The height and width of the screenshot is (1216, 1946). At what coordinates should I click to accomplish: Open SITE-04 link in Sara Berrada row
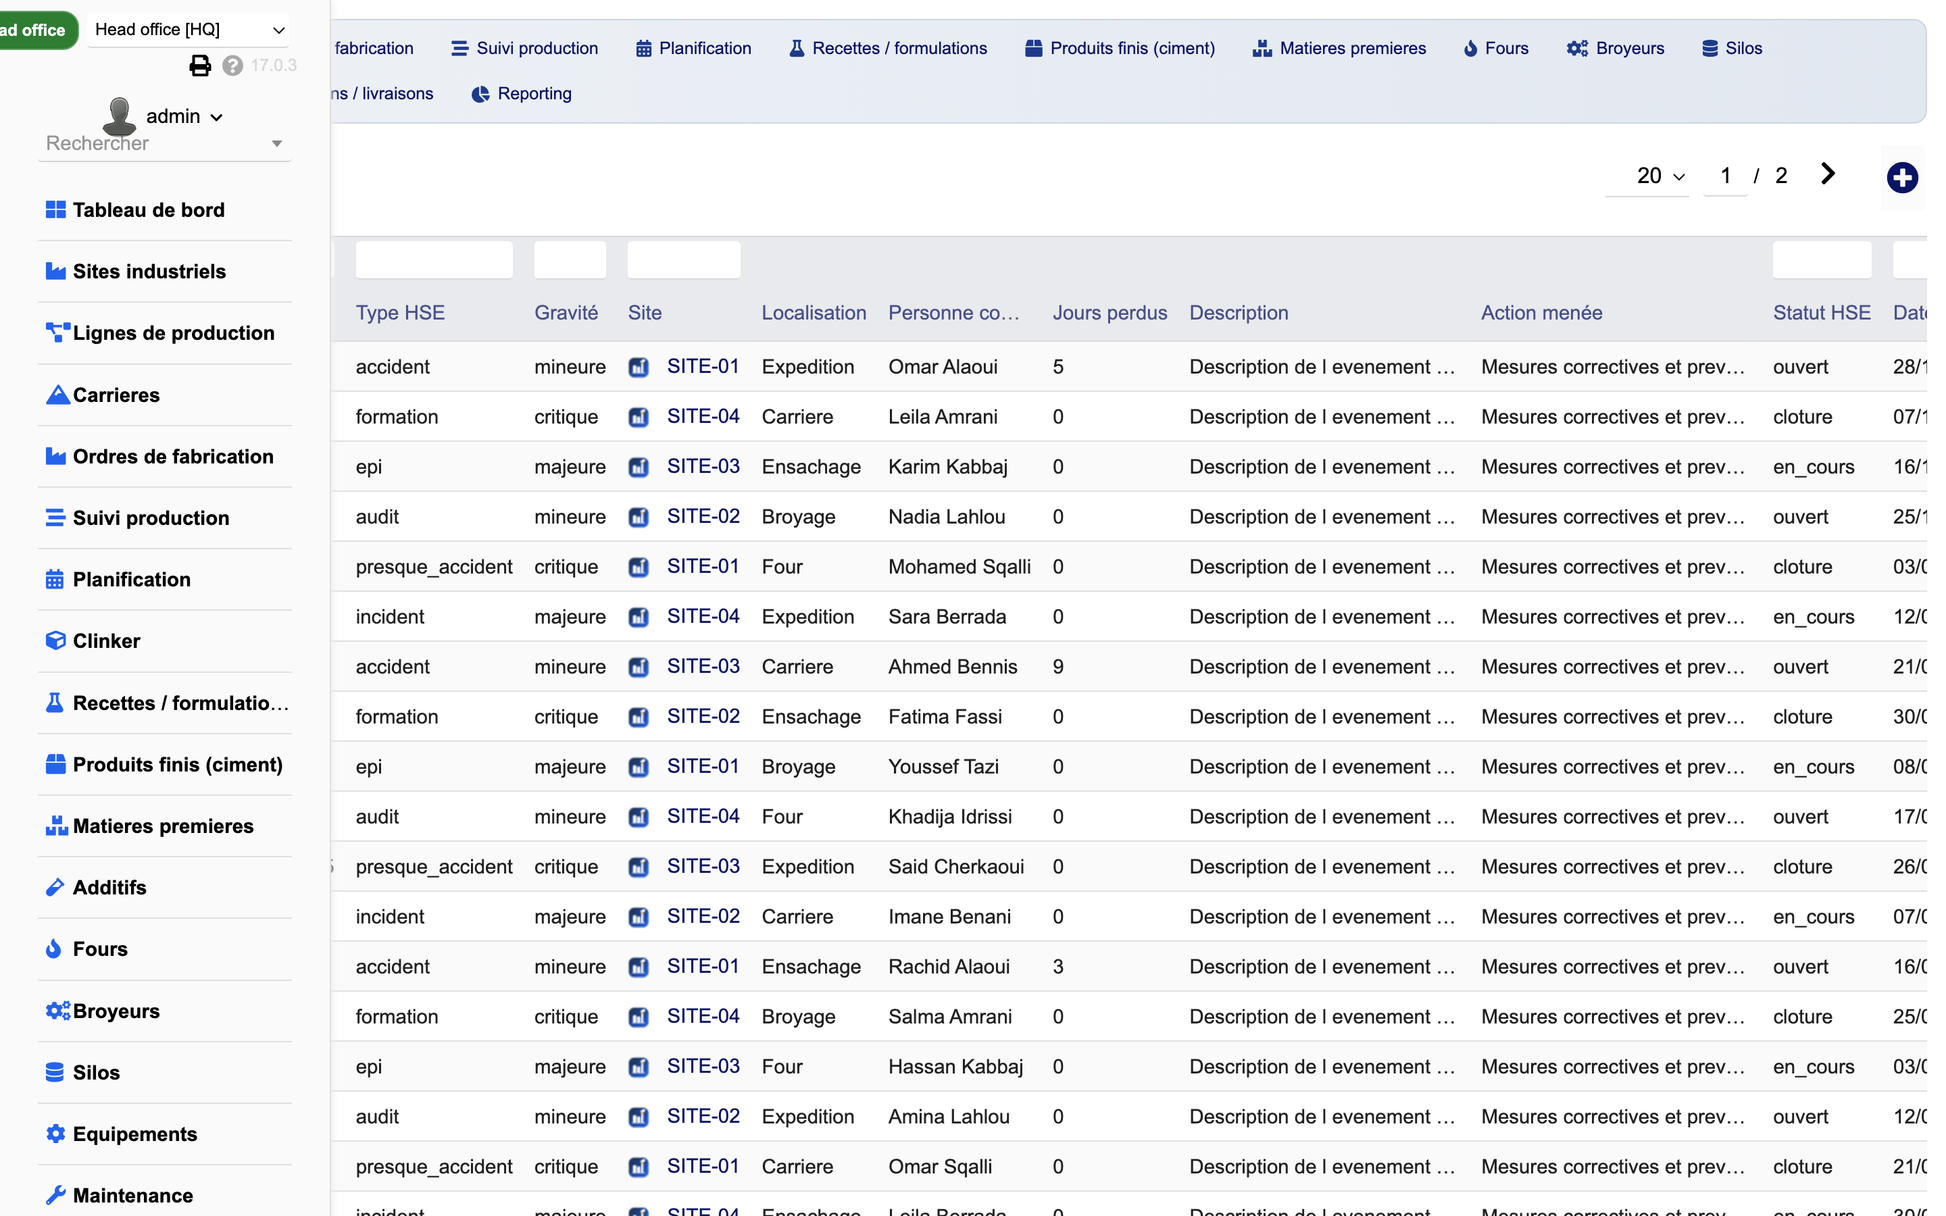pos(703,616)
